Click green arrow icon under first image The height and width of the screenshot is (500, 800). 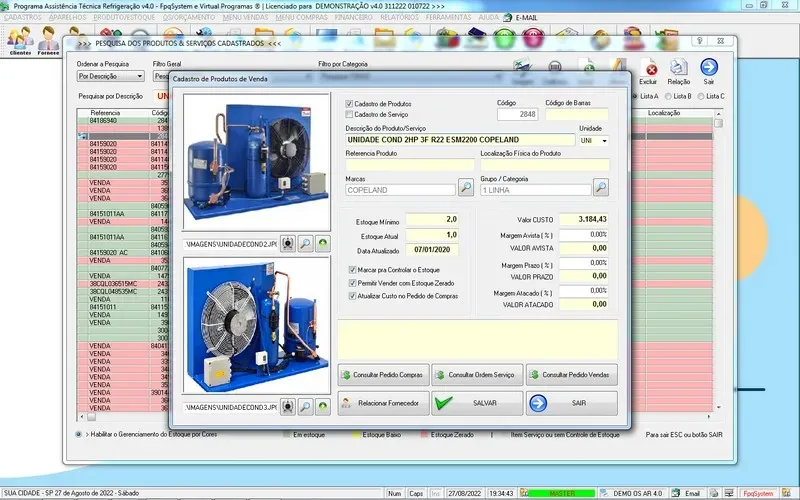coord(323,243)
